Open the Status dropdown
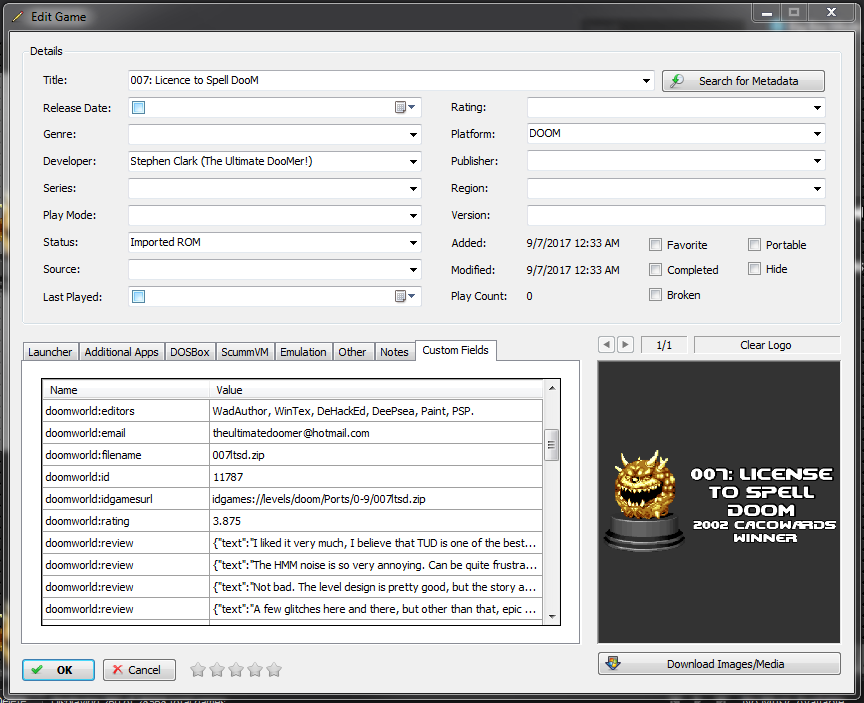 click(413, 242)
